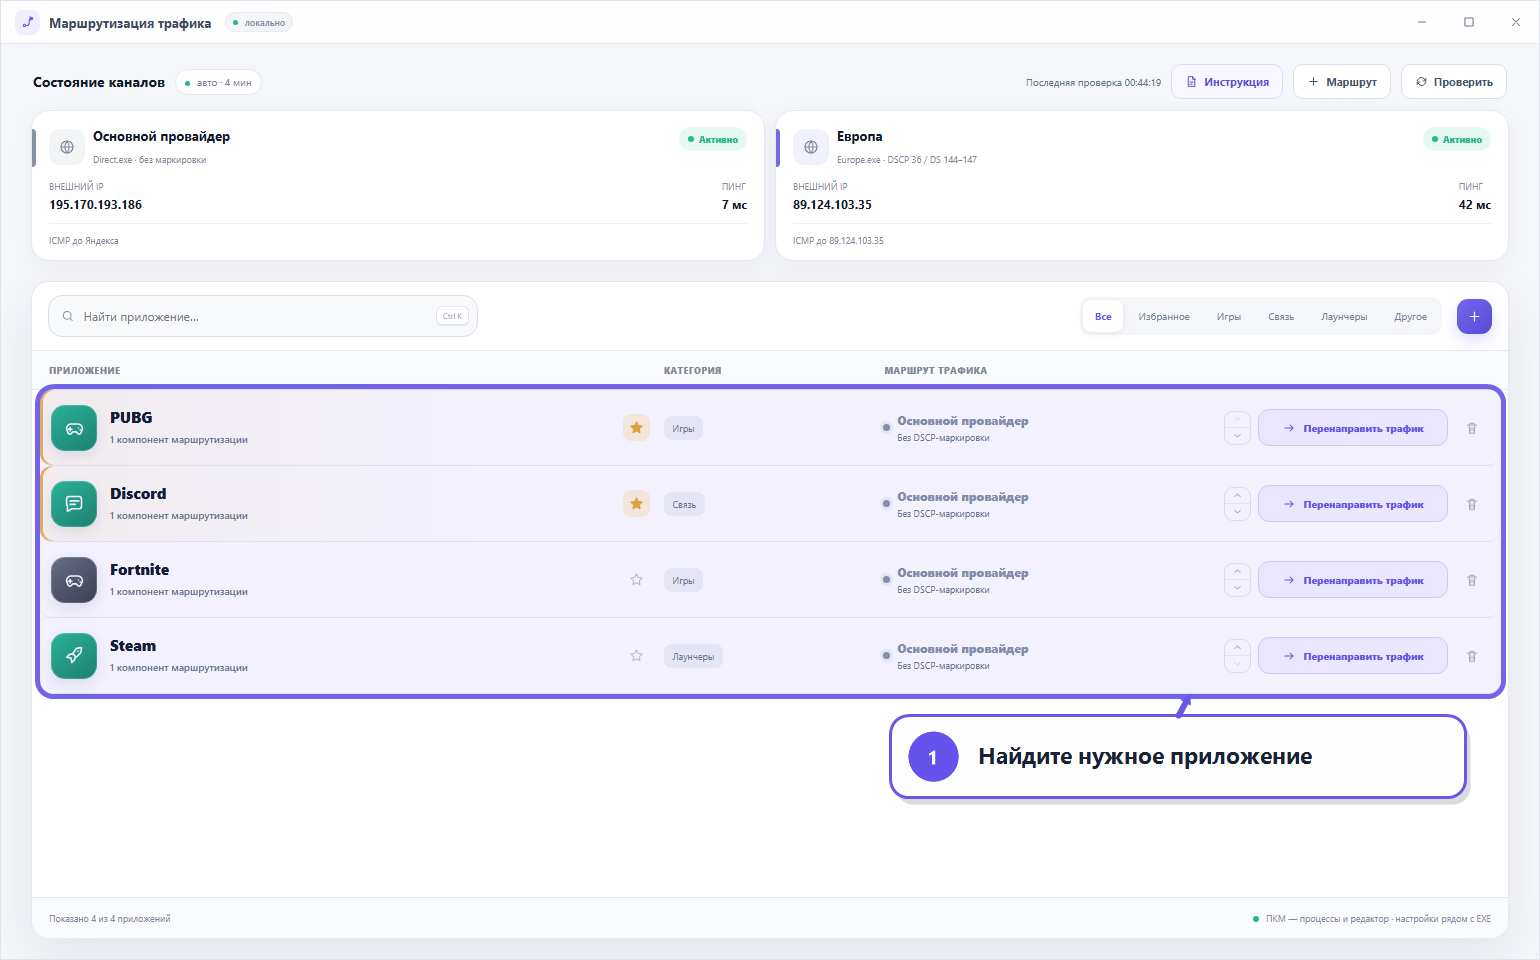Add a new route with Маршрут button

tap(1342, 82)
